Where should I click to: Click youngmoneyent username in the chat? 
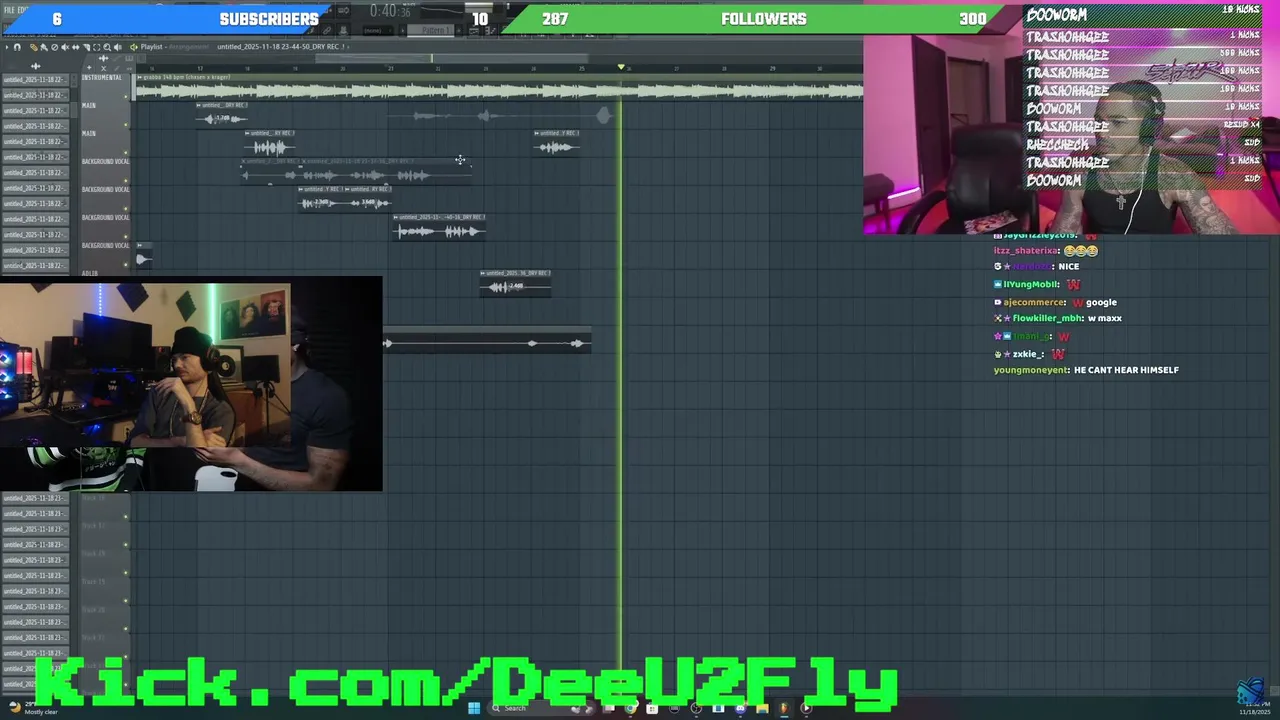[1031, 370]
